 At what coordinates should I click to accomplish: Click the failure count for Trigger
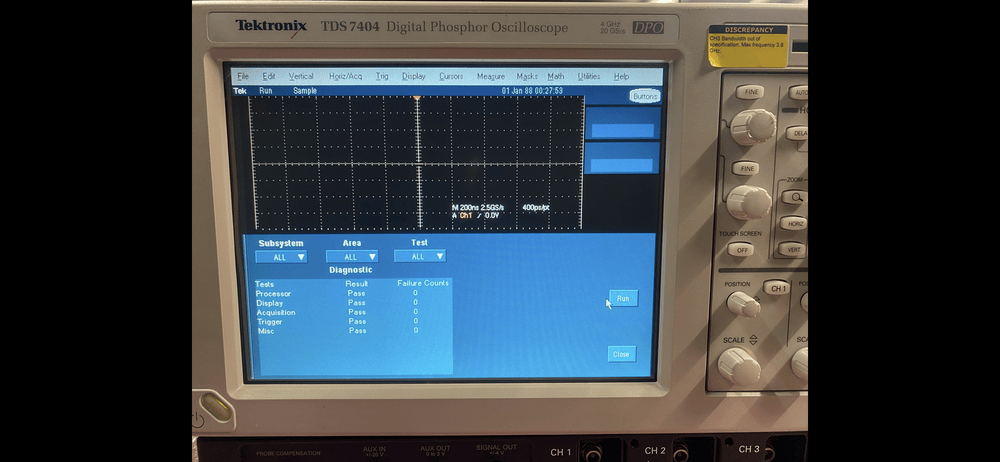coord(416,321)
